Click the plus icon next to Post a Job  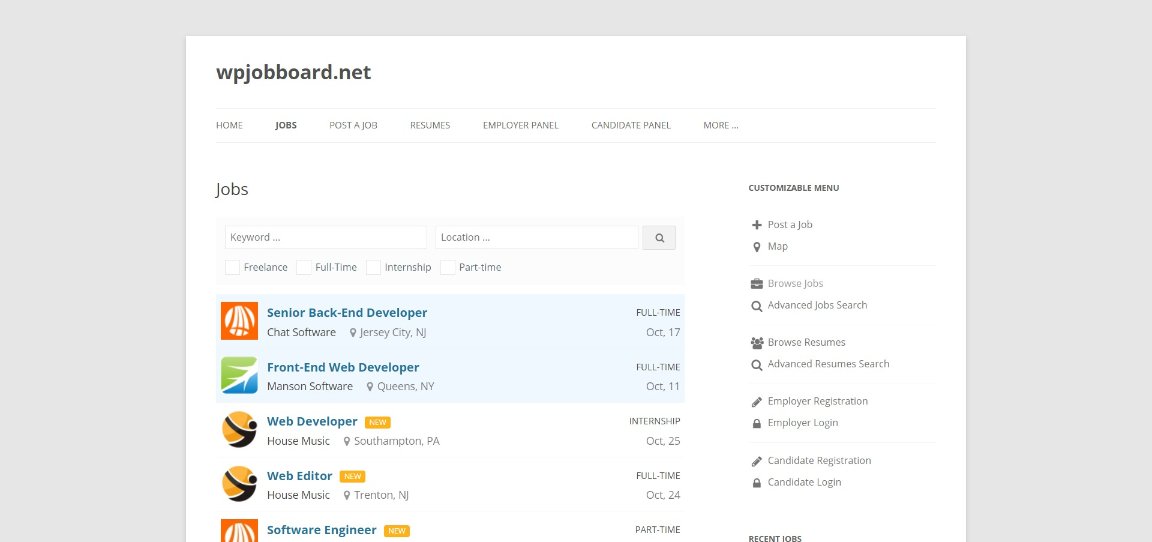(x=757, y=225)
